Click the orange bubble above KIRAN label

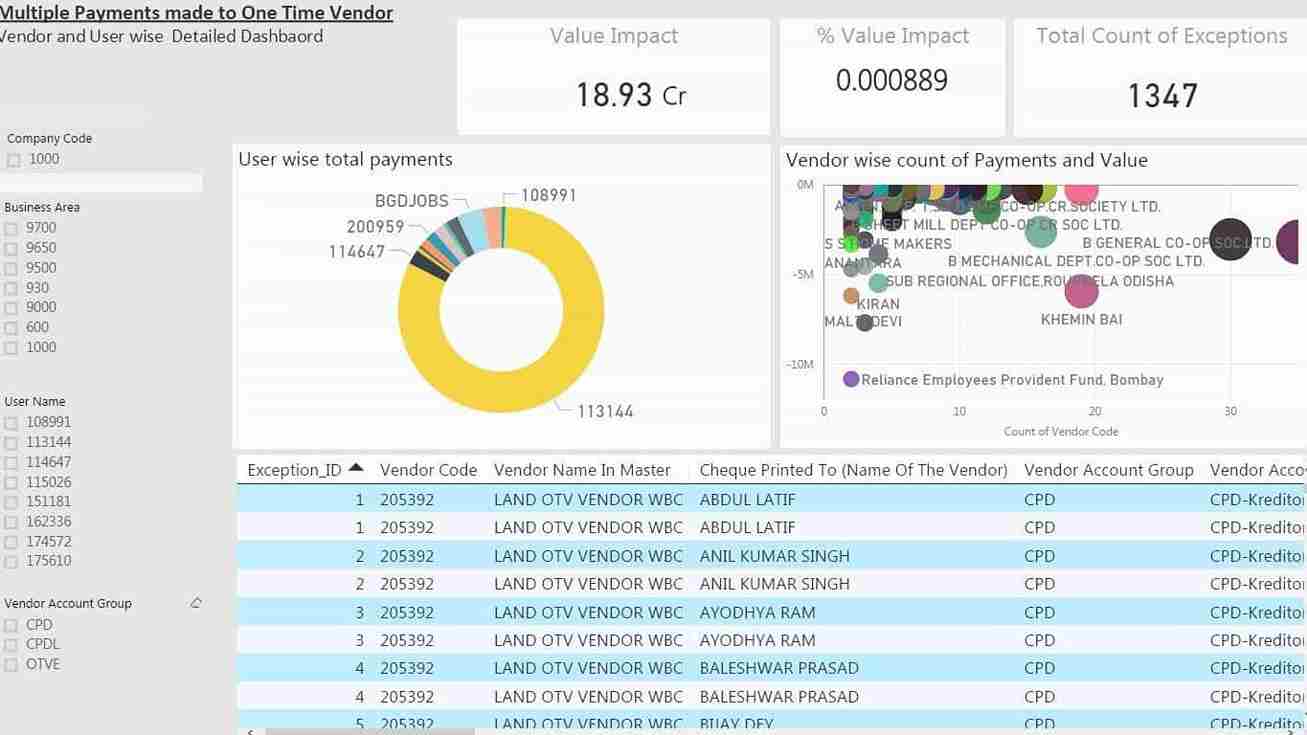point(851,295)
